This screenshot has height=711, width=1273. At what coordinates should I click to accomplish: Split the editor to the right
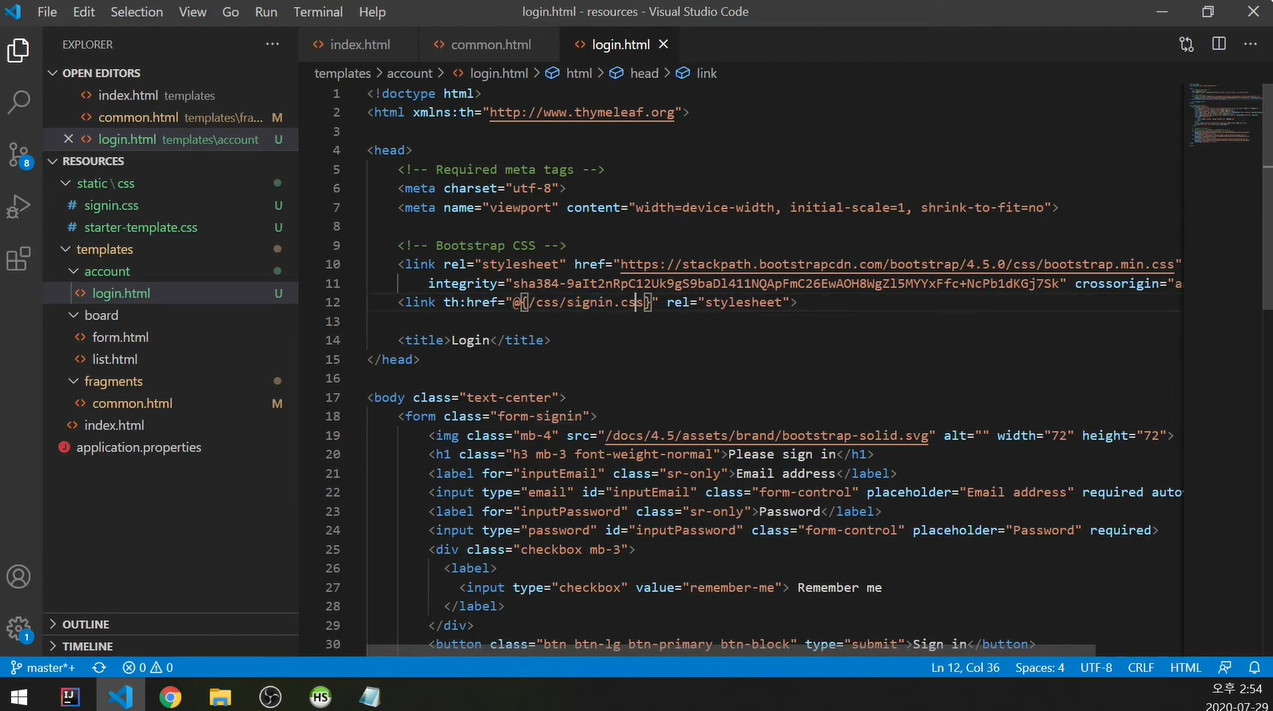pos(1218,44)
